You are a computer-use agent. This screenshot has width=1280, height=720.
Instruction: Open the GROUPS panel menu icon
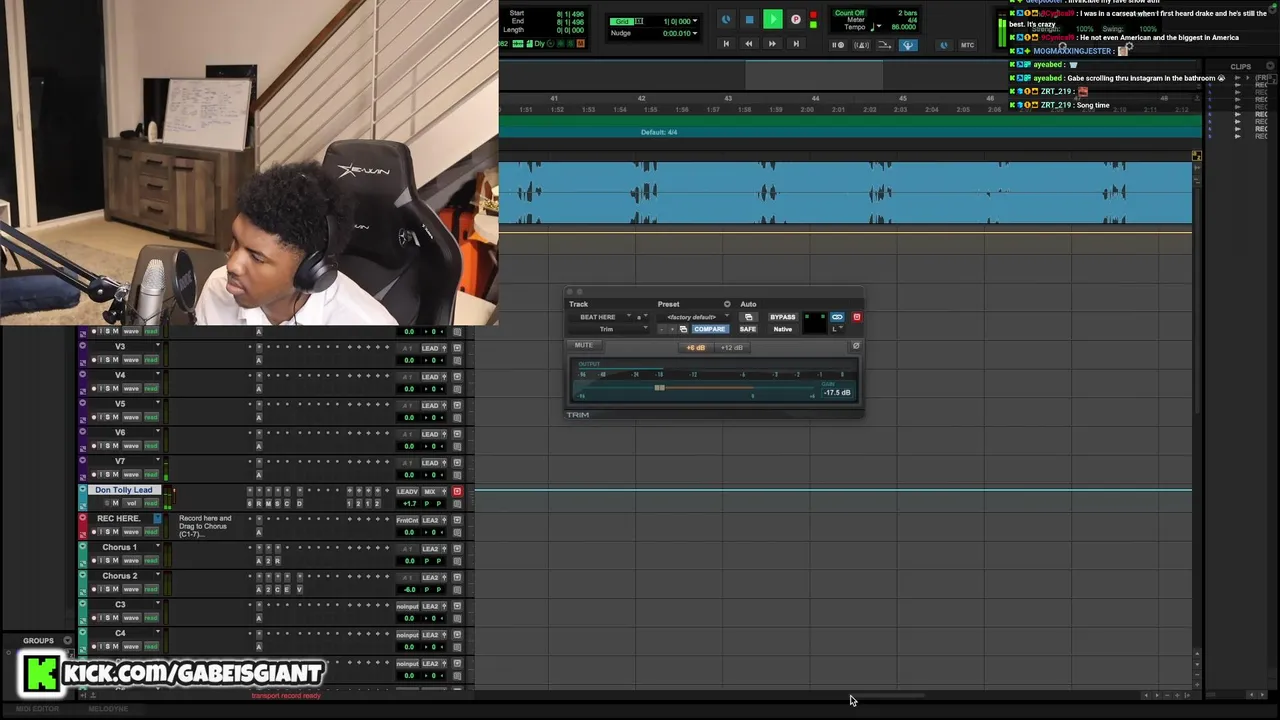(x=67, y=640)
